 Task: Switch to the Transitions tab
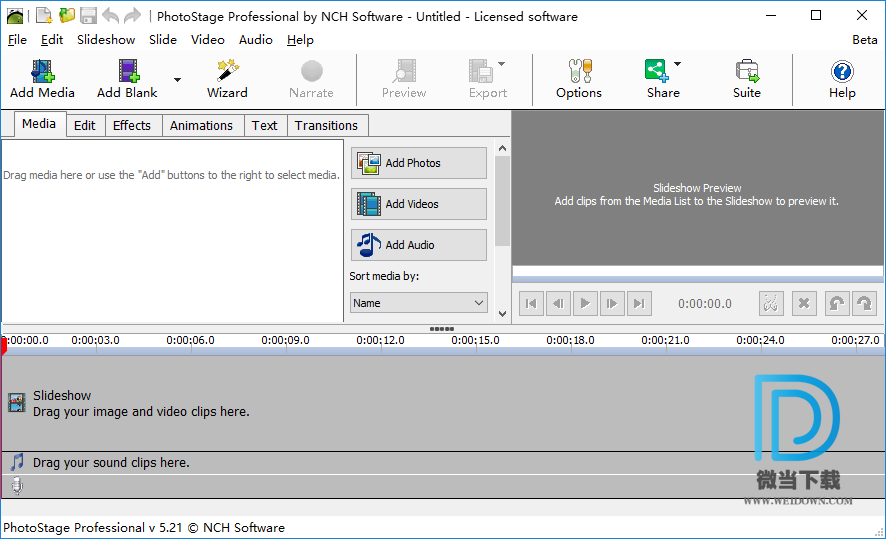[326, 126]
